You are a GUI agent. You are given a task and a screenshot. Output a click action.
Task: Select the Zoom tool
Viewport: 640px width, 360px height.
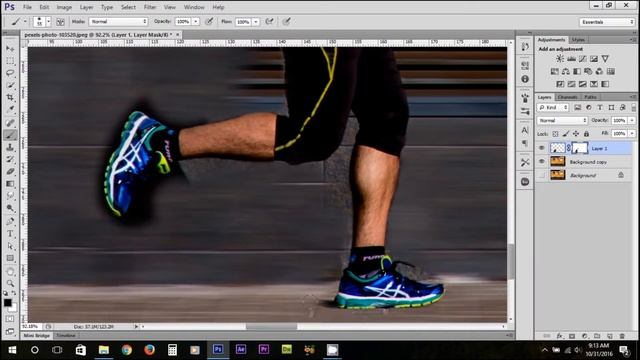coord(10,283)
